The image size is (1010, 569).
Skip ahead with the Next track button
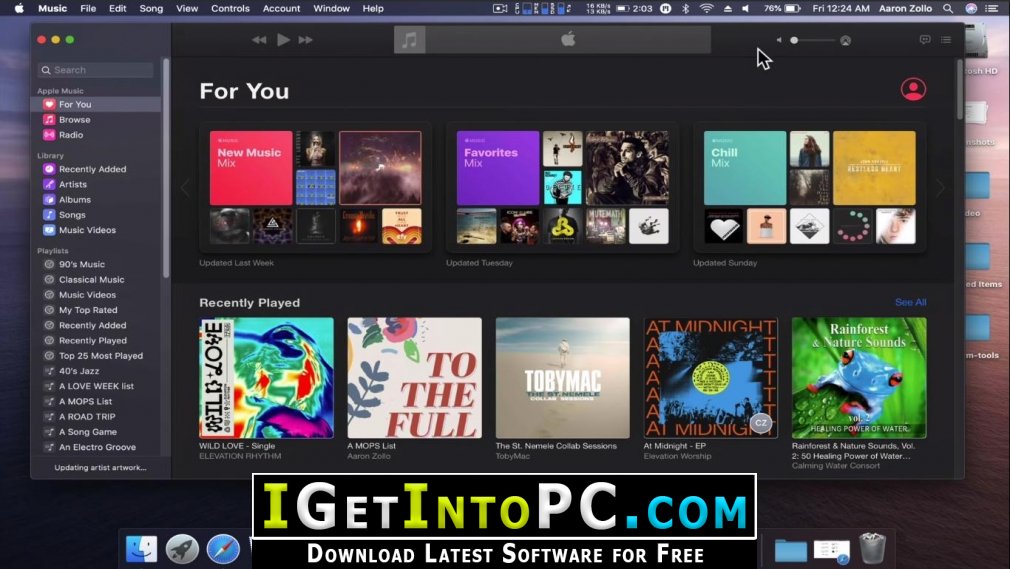point(306,40)
